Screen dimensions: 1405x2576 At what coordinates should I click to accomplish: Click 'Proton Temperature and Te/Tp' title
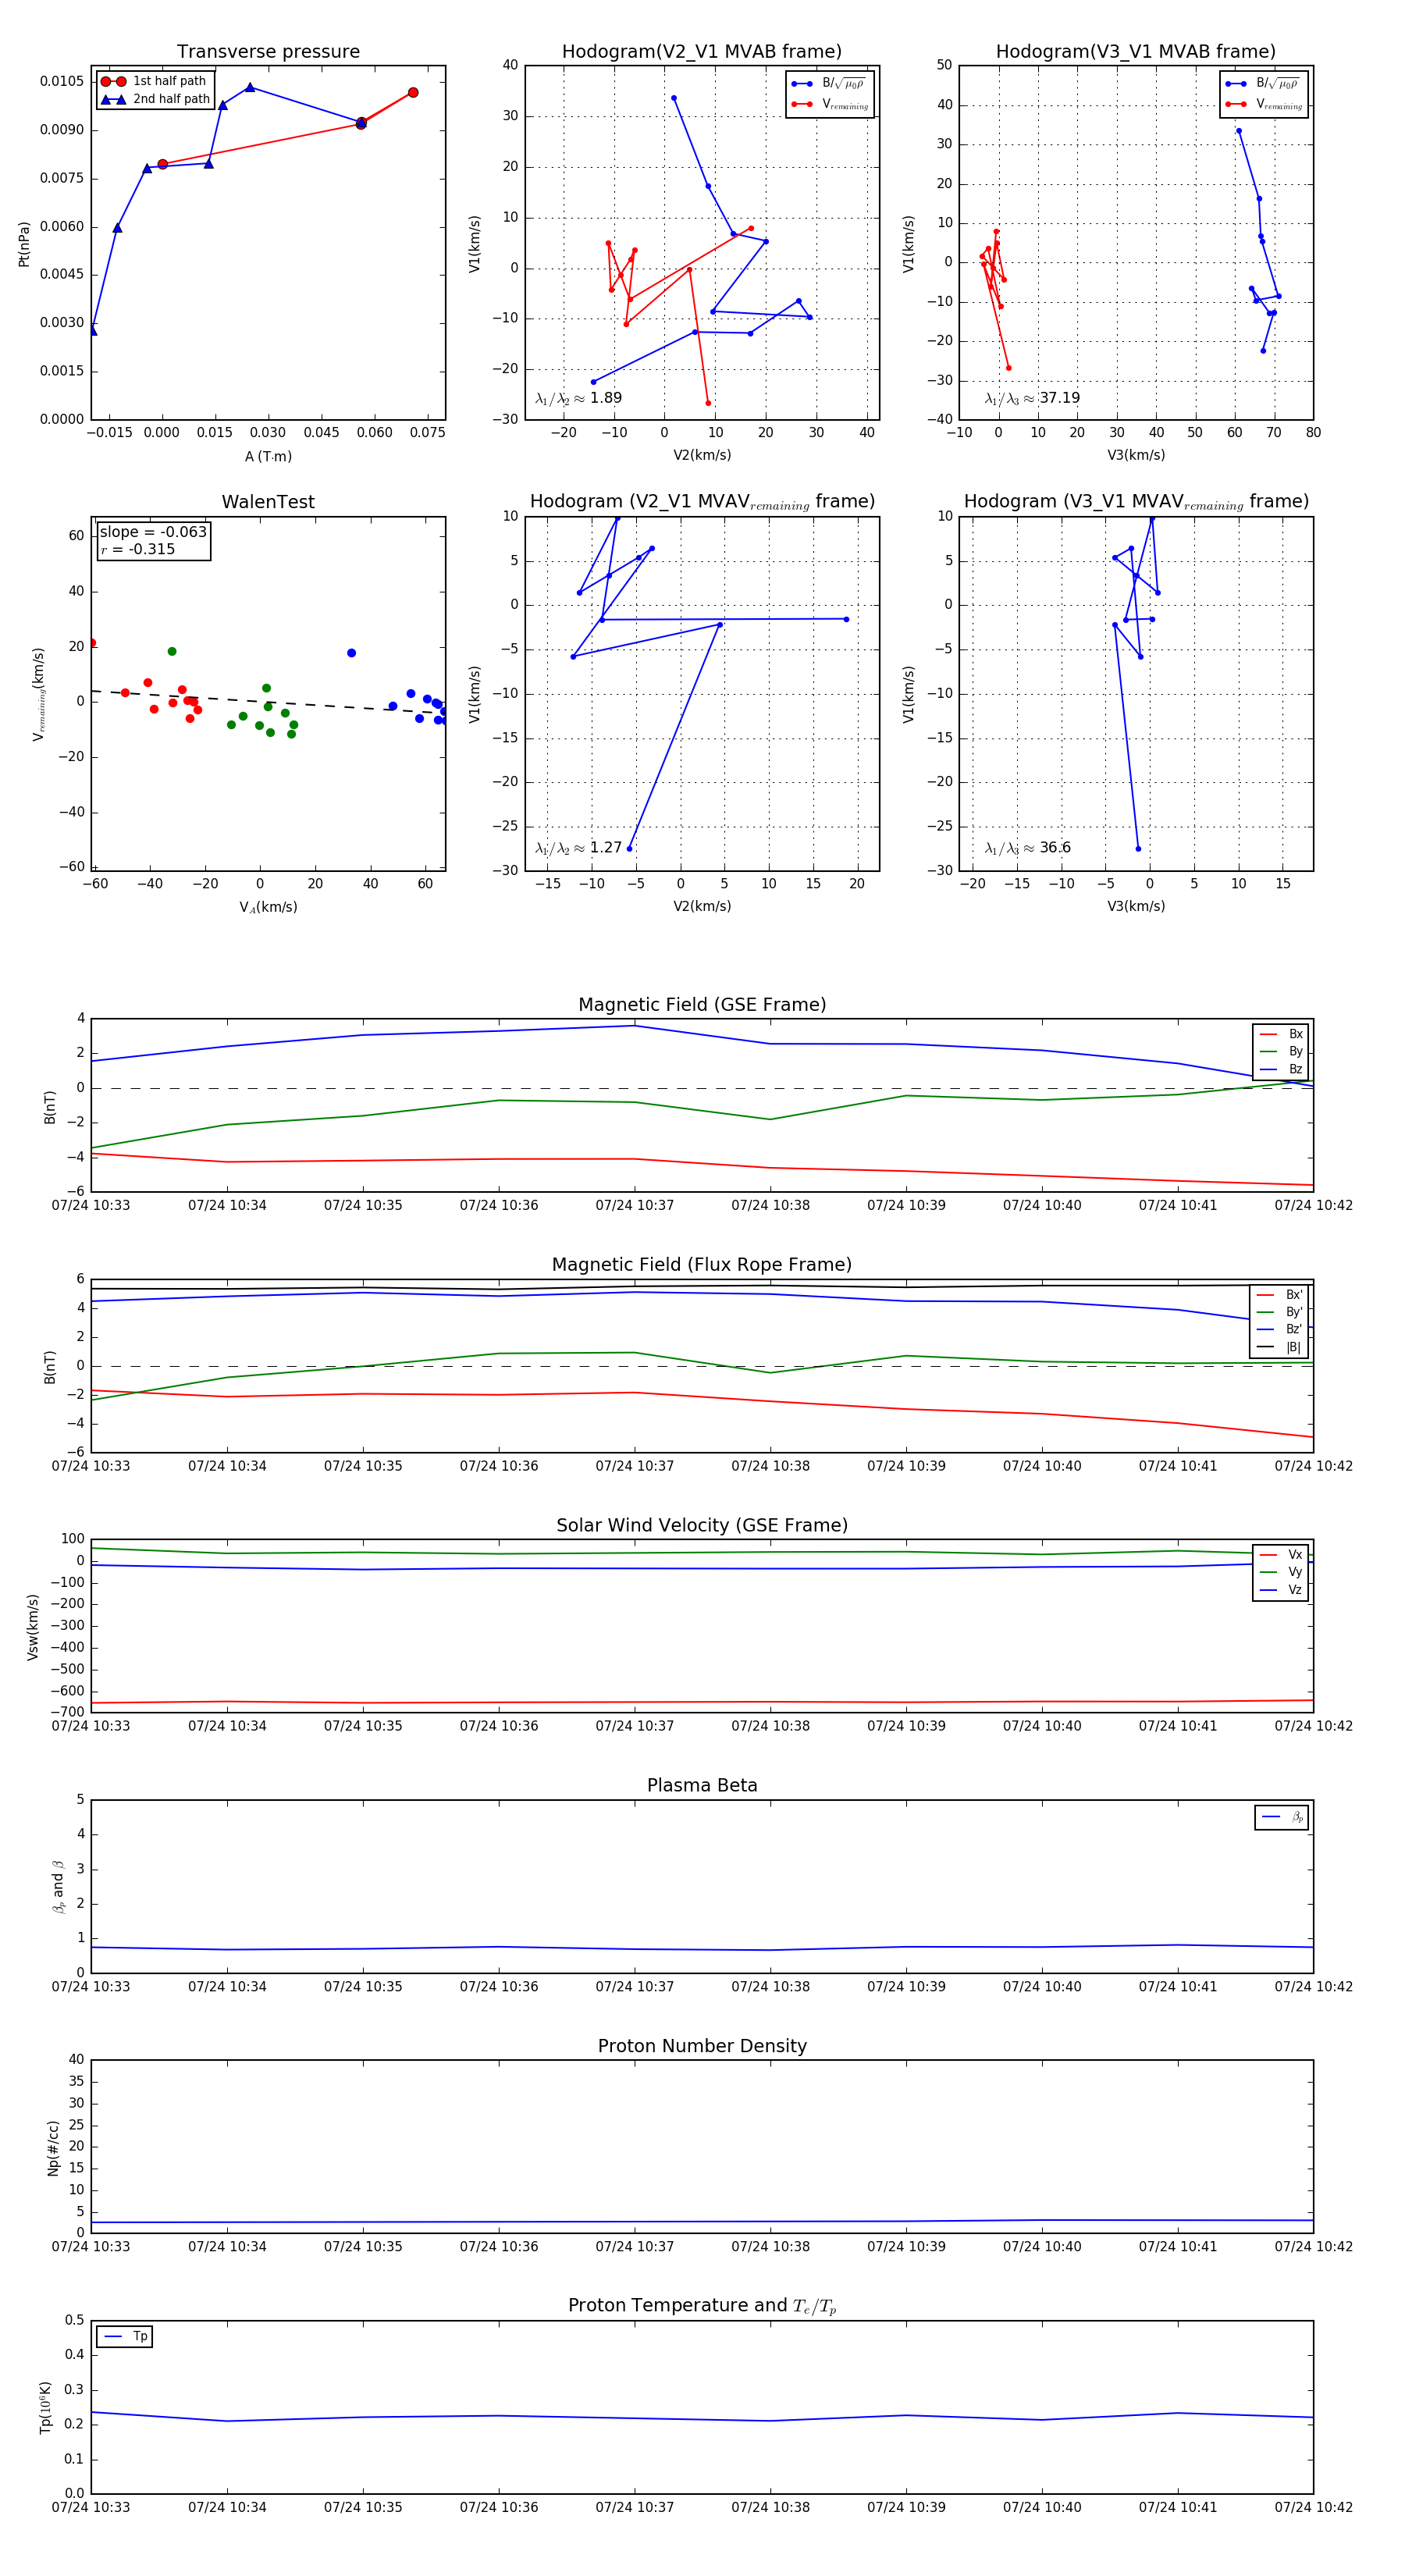[x=702, y=2306]
